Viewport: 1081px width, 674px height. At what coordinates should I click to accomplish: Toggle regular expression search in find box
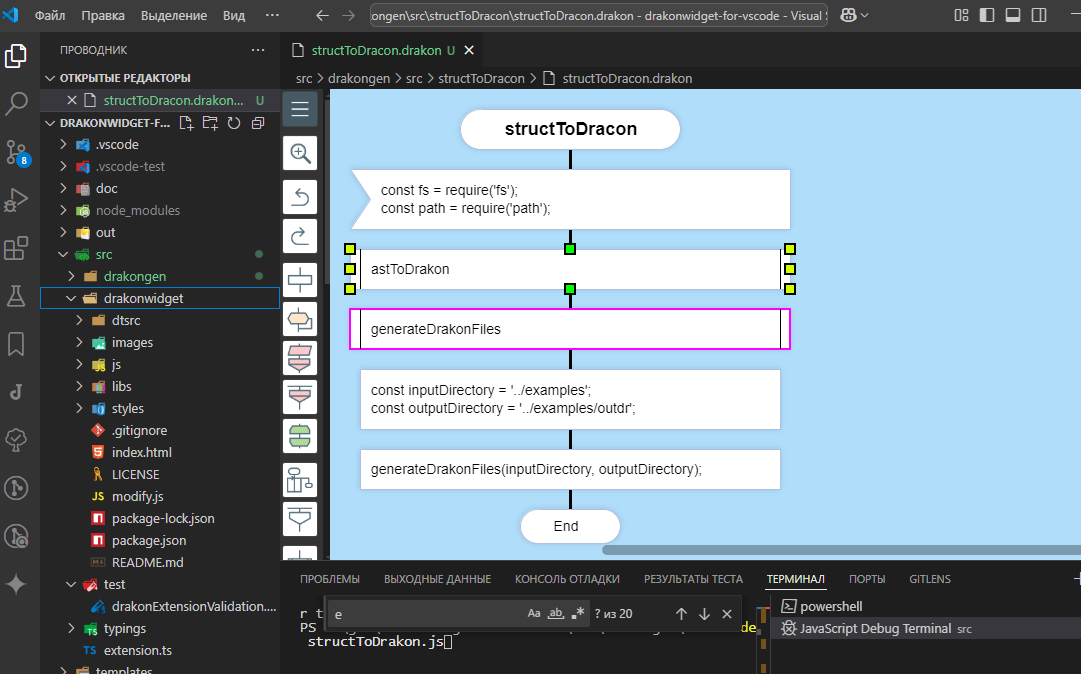(578, 613)
